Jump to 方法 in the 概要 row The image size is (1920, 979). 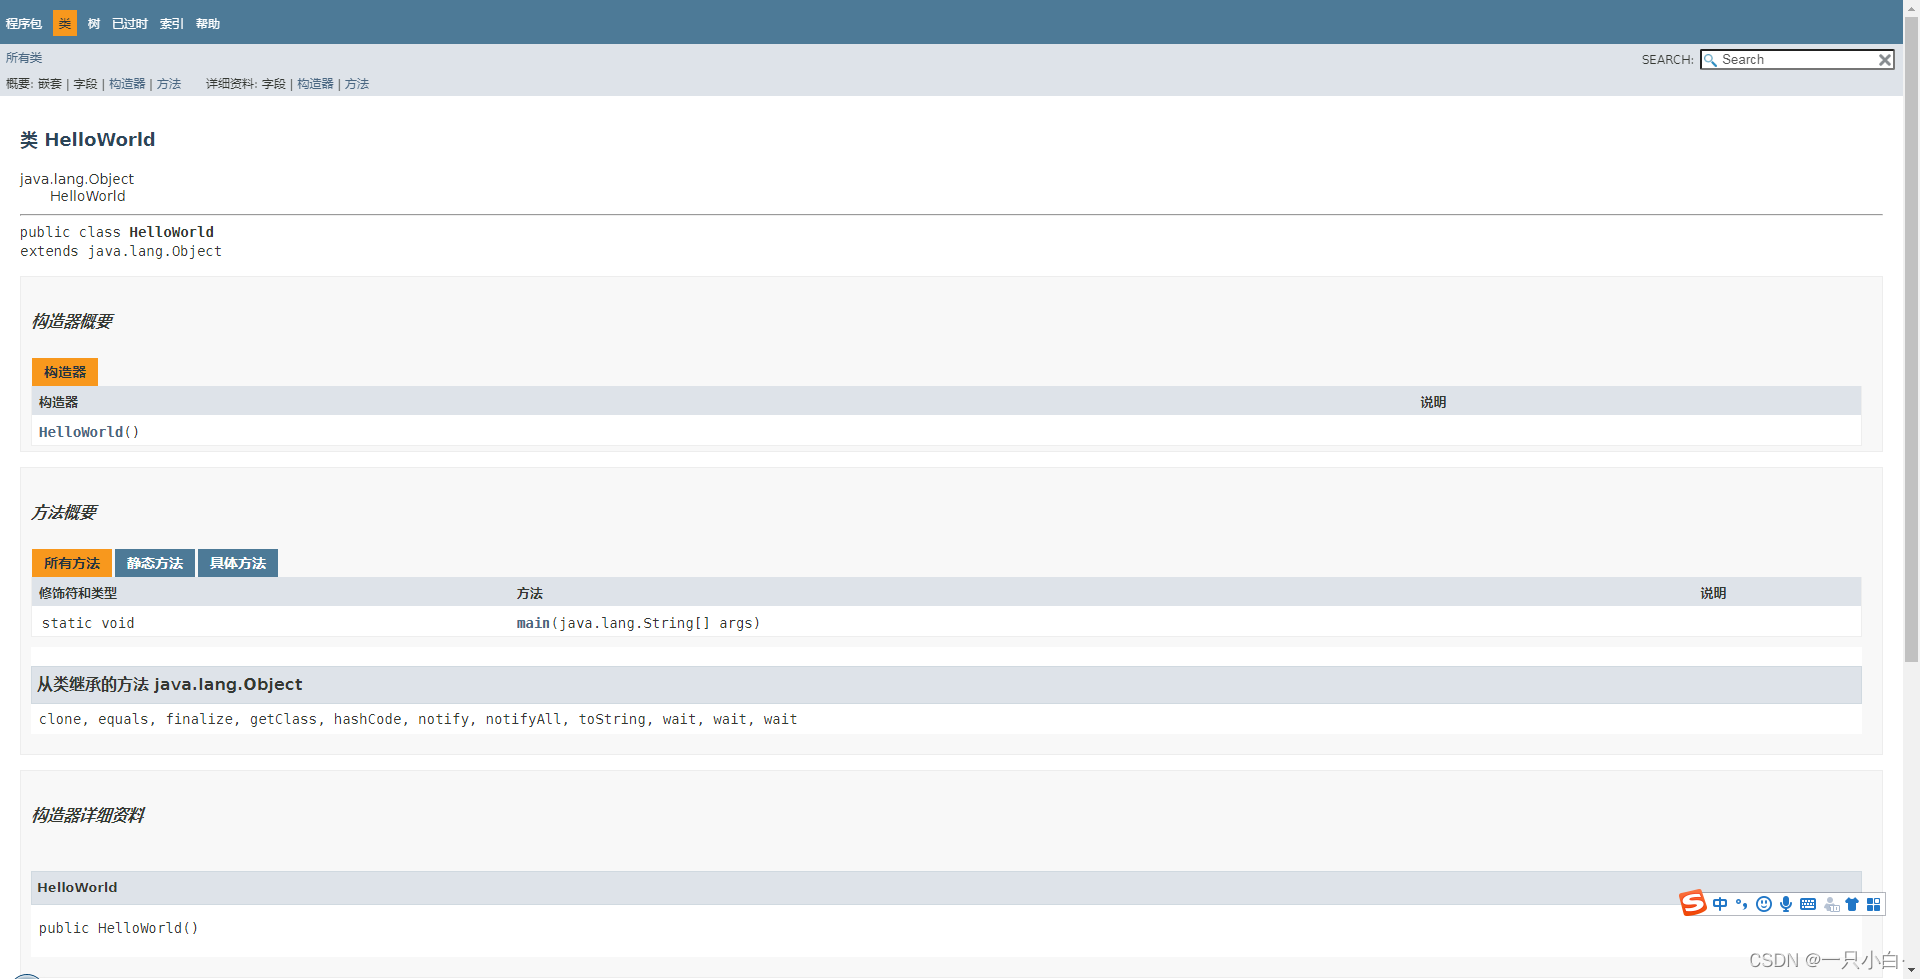(x=169, y=84)
